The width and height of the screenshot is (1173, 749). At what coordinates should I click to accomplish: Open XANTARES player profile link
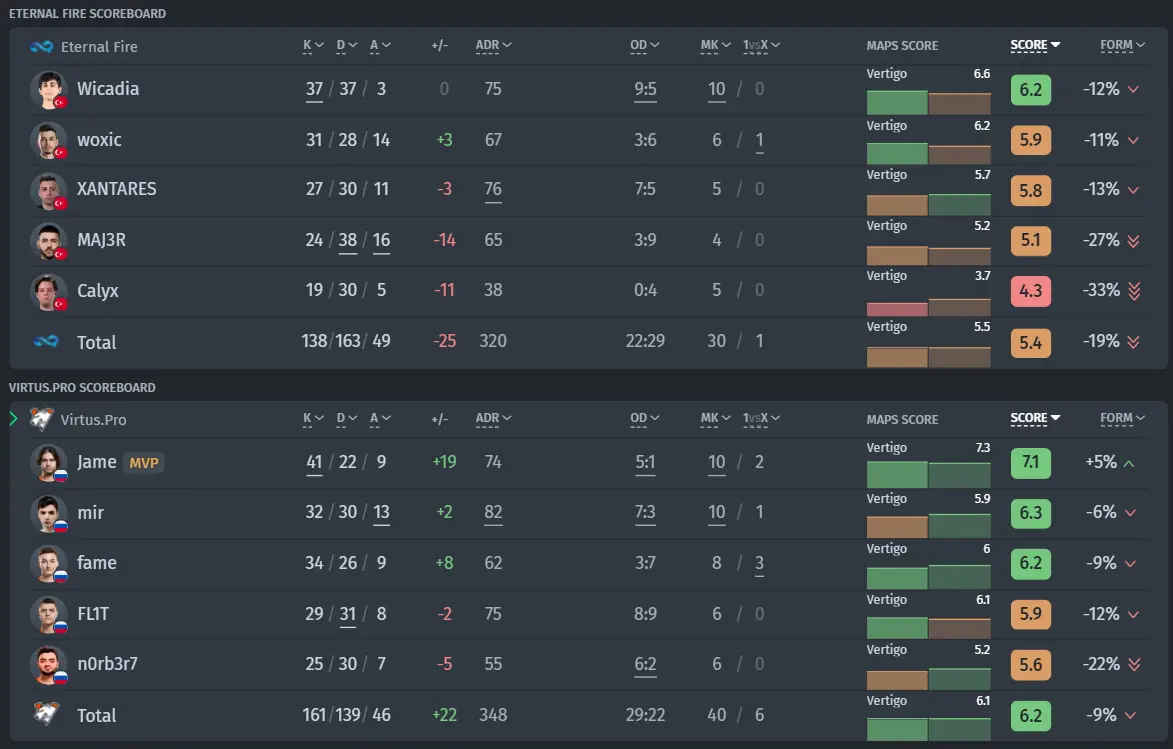pos(117,189)
